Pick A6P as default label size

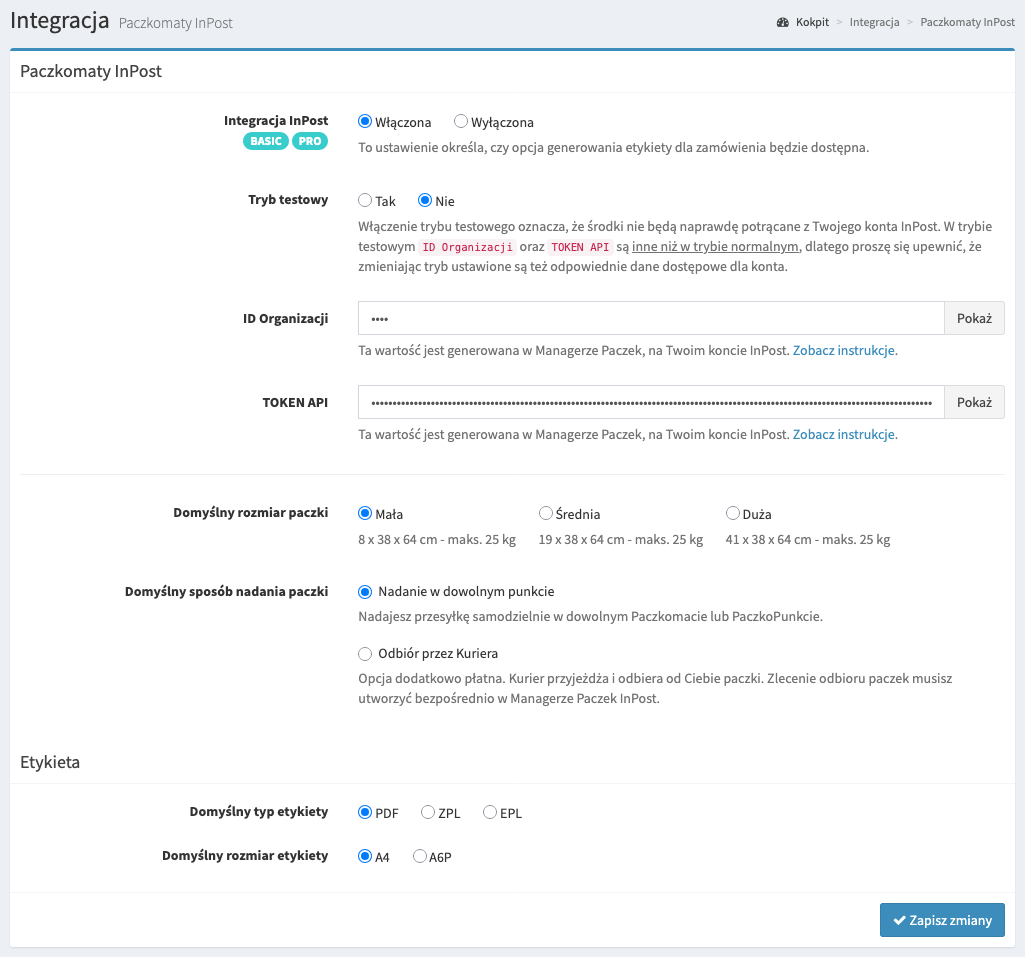coord(420,857)
